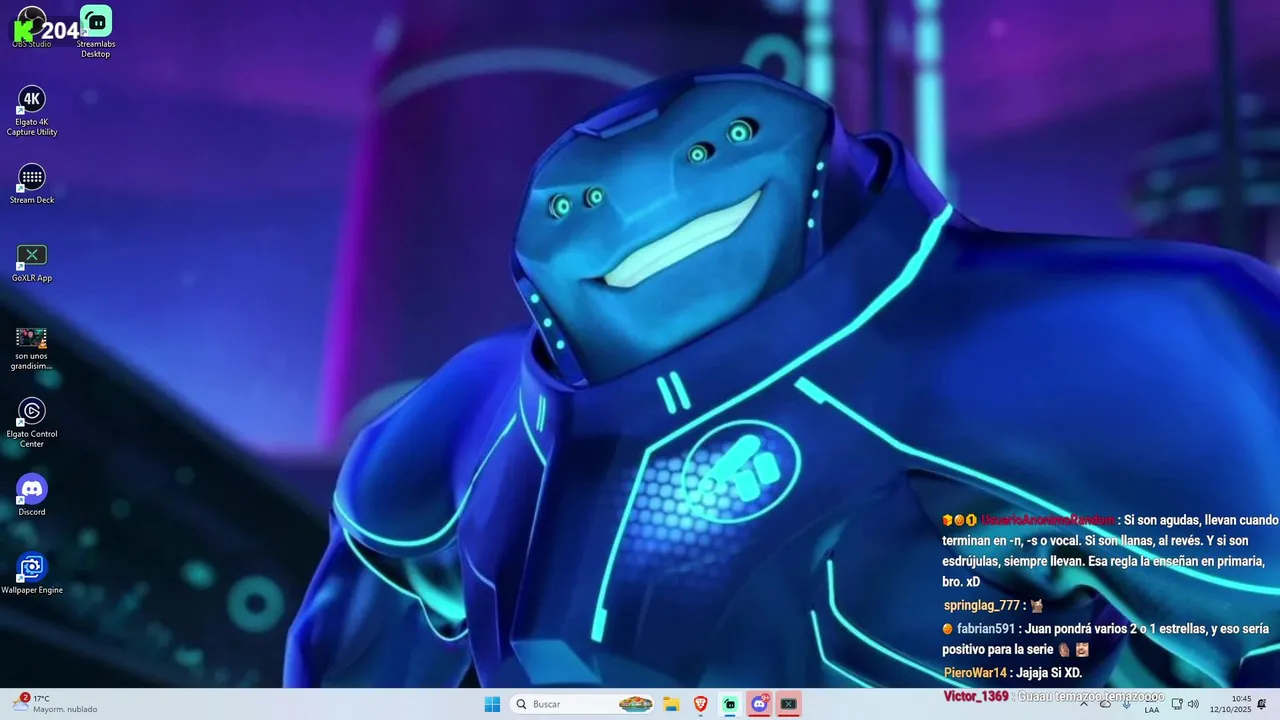Open the volume speaker tray icon

1193,704
